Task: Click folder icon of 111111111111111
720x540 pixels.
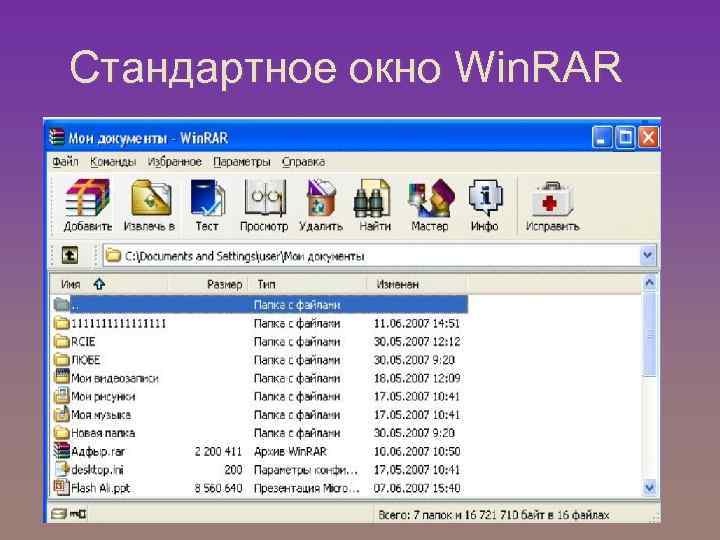Action: [61, 323]
